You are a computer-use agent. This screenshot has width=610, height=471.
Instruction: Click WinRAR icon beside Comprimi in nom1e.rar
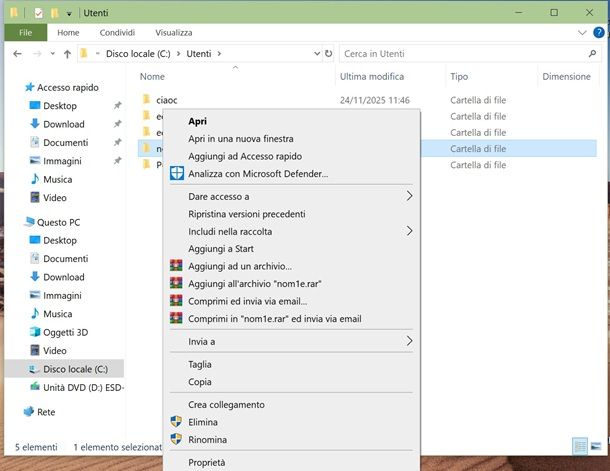click(176, 318)
